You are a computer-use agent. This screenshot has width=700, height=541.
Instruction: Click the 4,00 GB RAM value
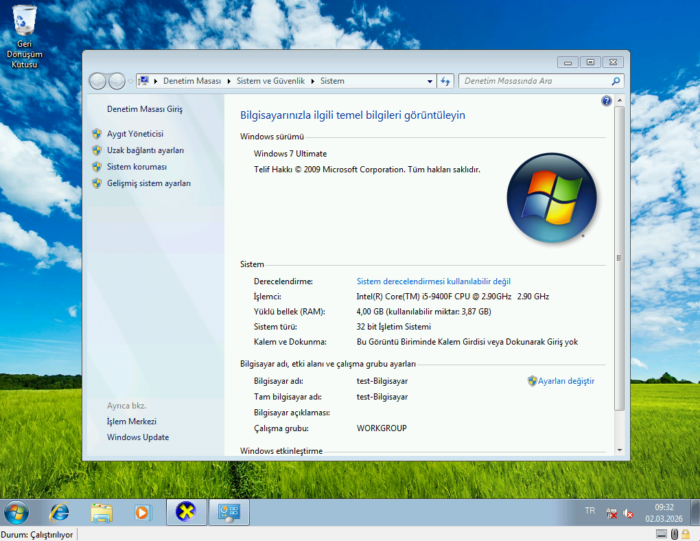click(x=424, y=312)
